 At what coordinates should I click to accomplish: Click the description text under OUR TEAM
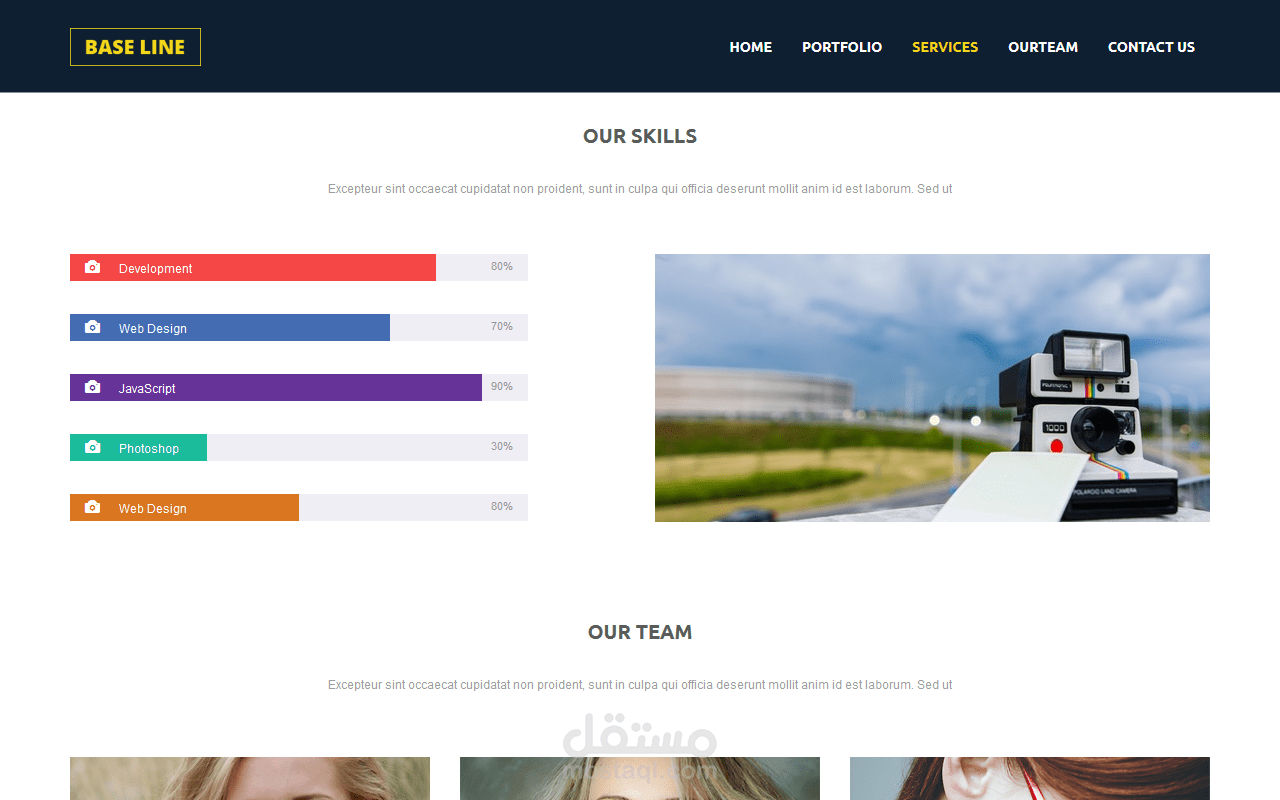click(x=640, y=685)
